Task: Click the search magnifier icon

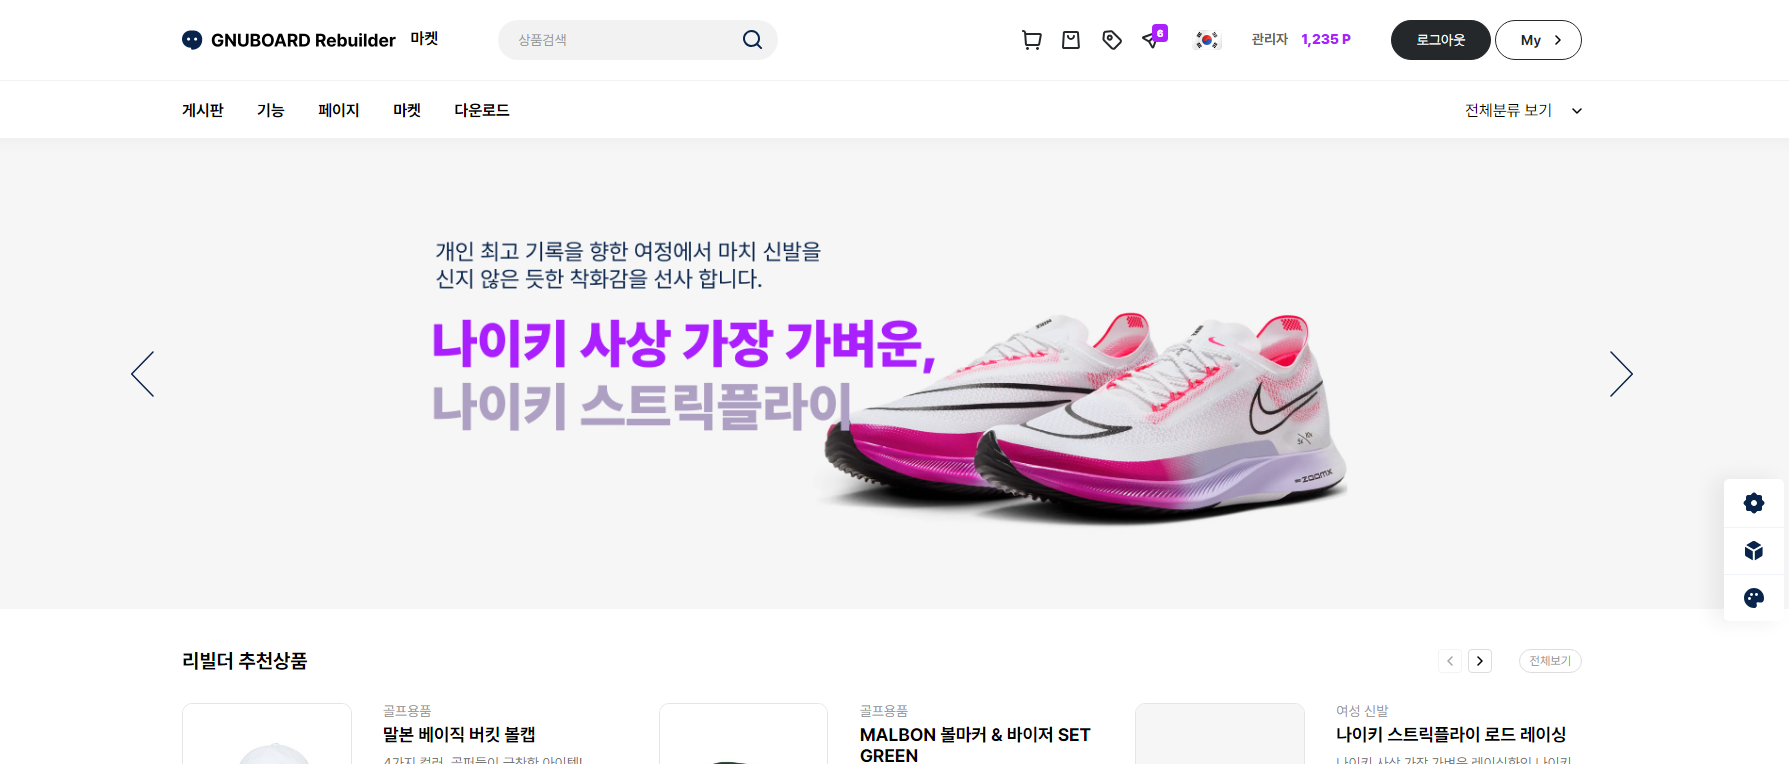Action: [752, 40]
